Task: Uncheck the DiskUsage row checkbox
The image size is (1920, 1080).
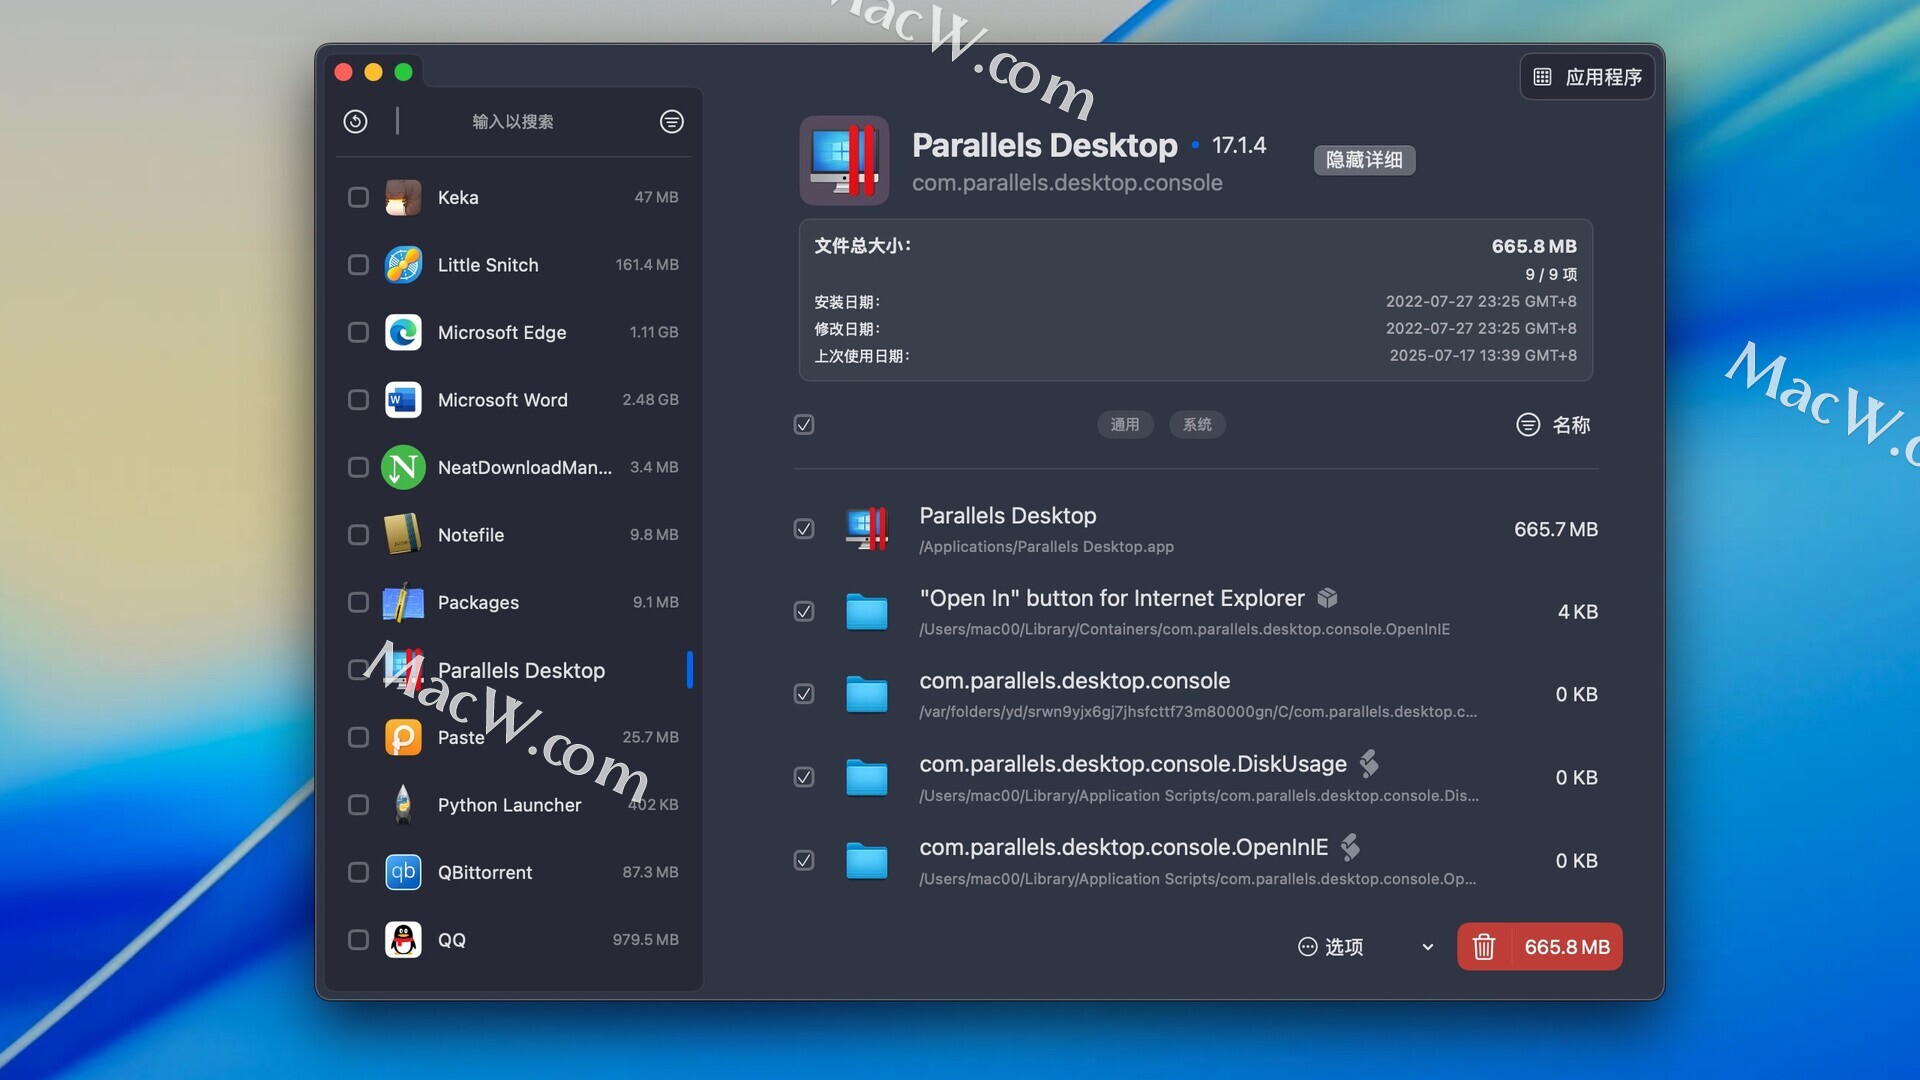Action: 804,777
